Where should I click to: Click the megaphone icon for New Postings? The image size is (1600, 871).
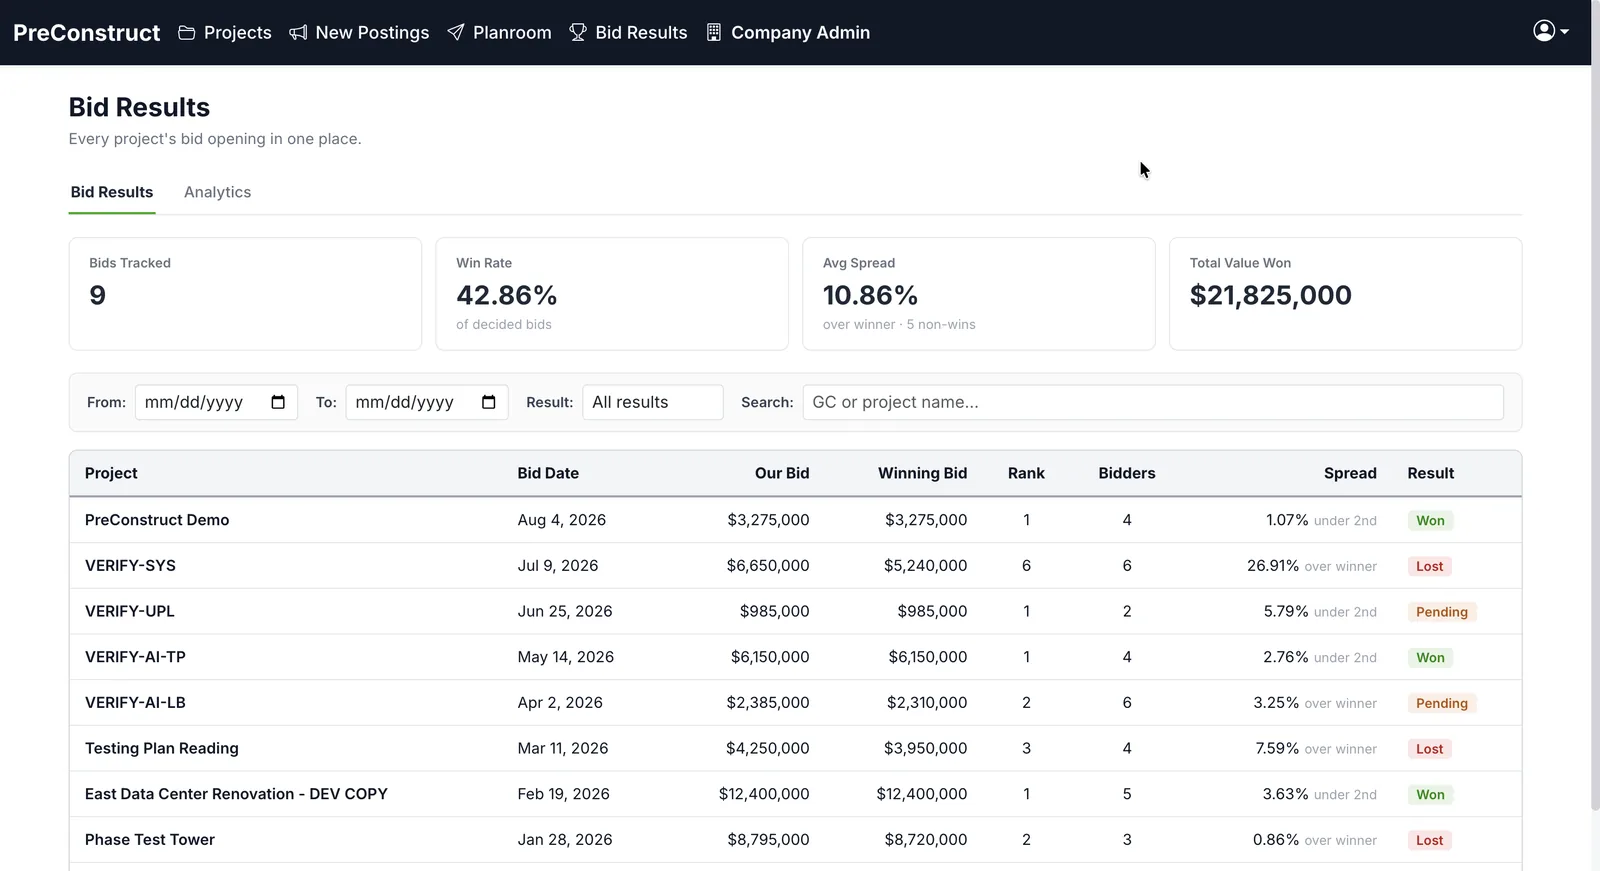[298, 33]
